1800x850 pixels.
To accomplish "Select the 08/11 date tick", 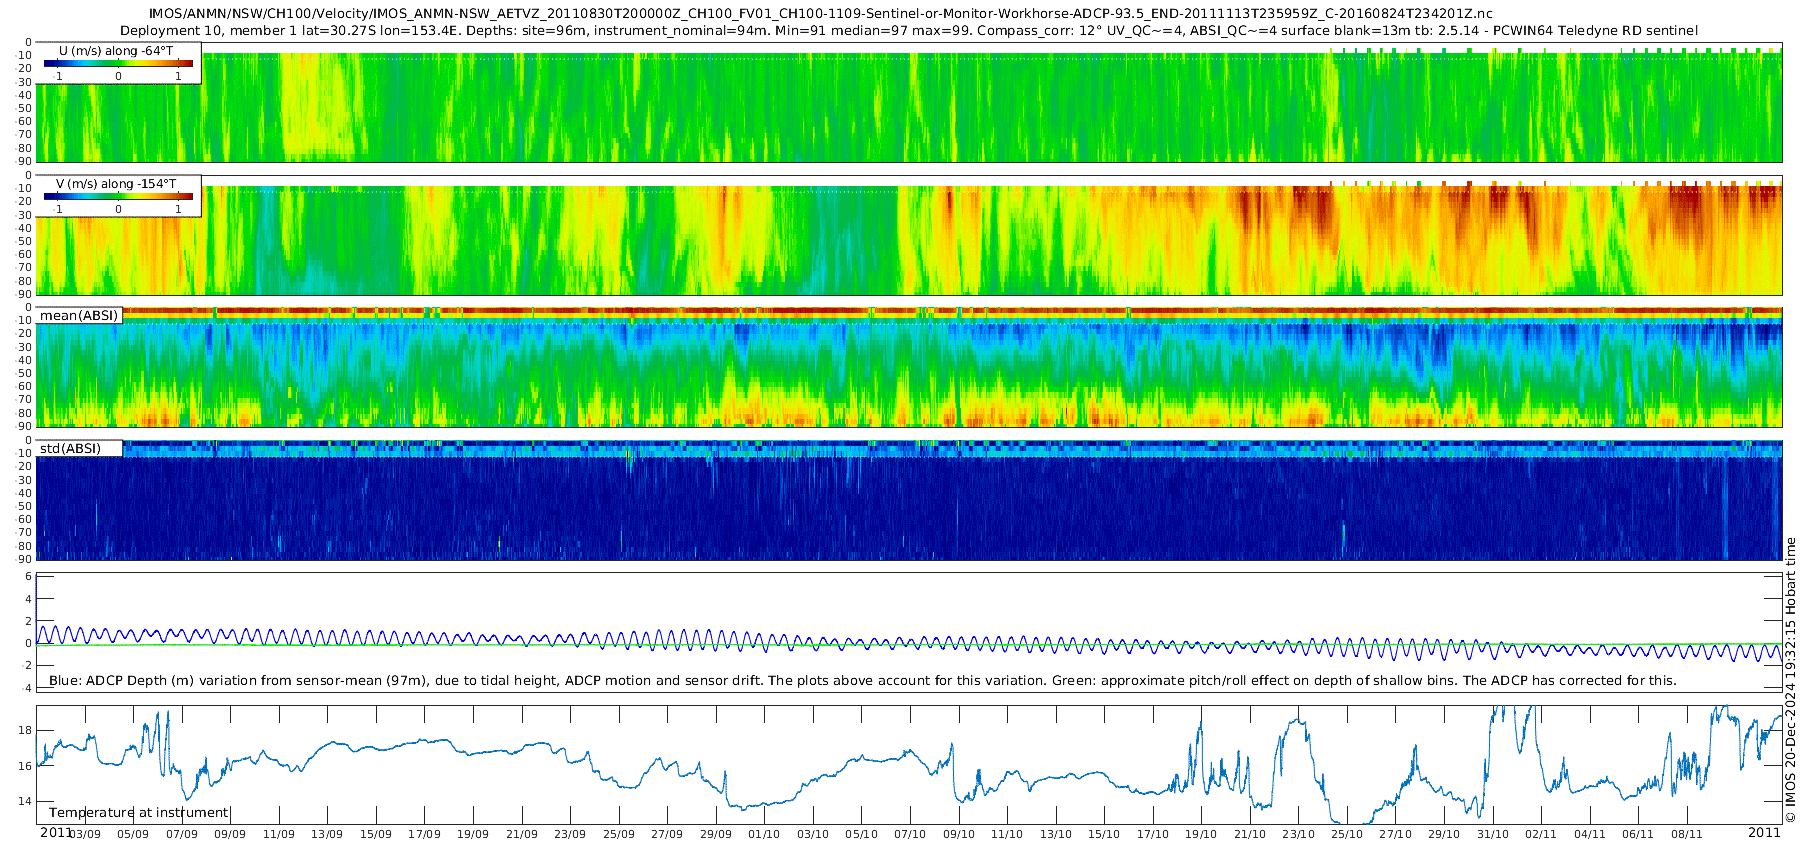I will pos(1686,834).
